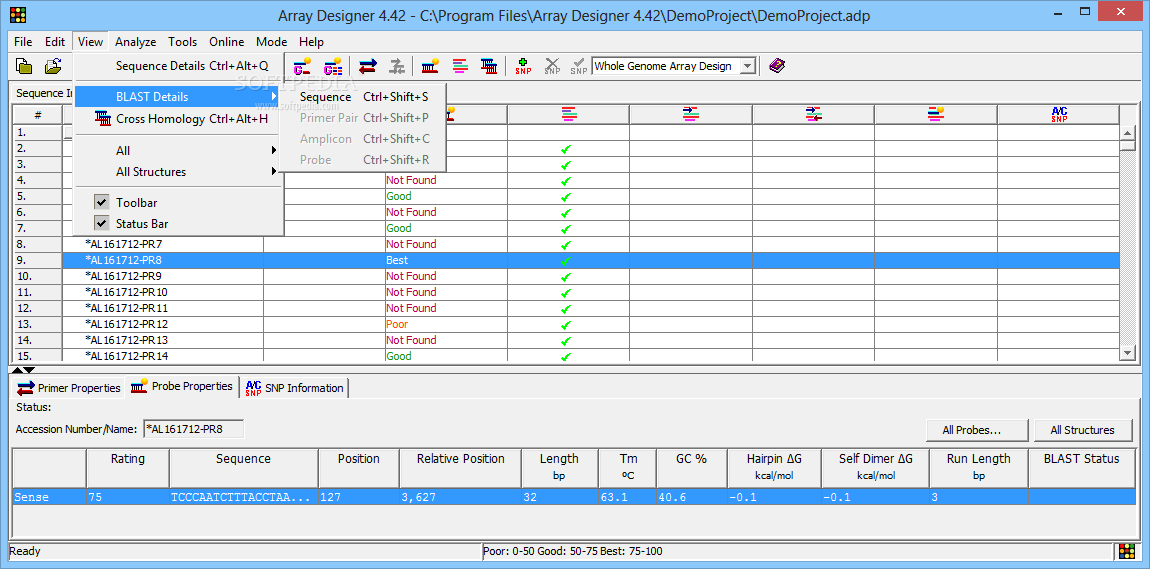Click the first gene search toolbar icon
Viewport: 1150px width, 569px height.
point(303,66)
